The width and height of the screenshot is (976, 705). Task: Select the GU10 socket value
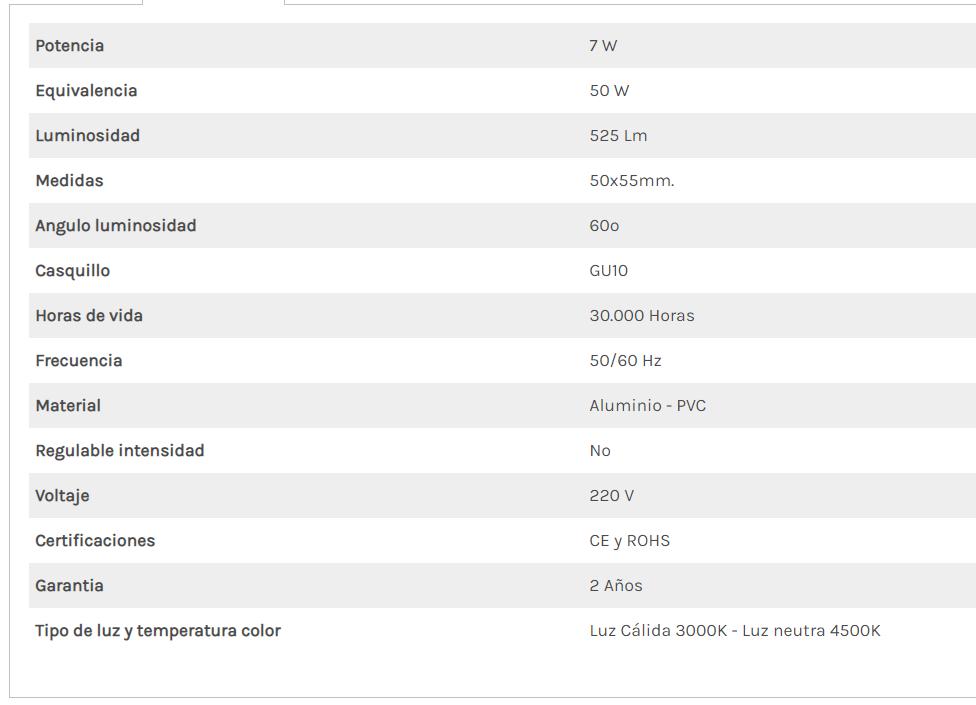(608, 271)
